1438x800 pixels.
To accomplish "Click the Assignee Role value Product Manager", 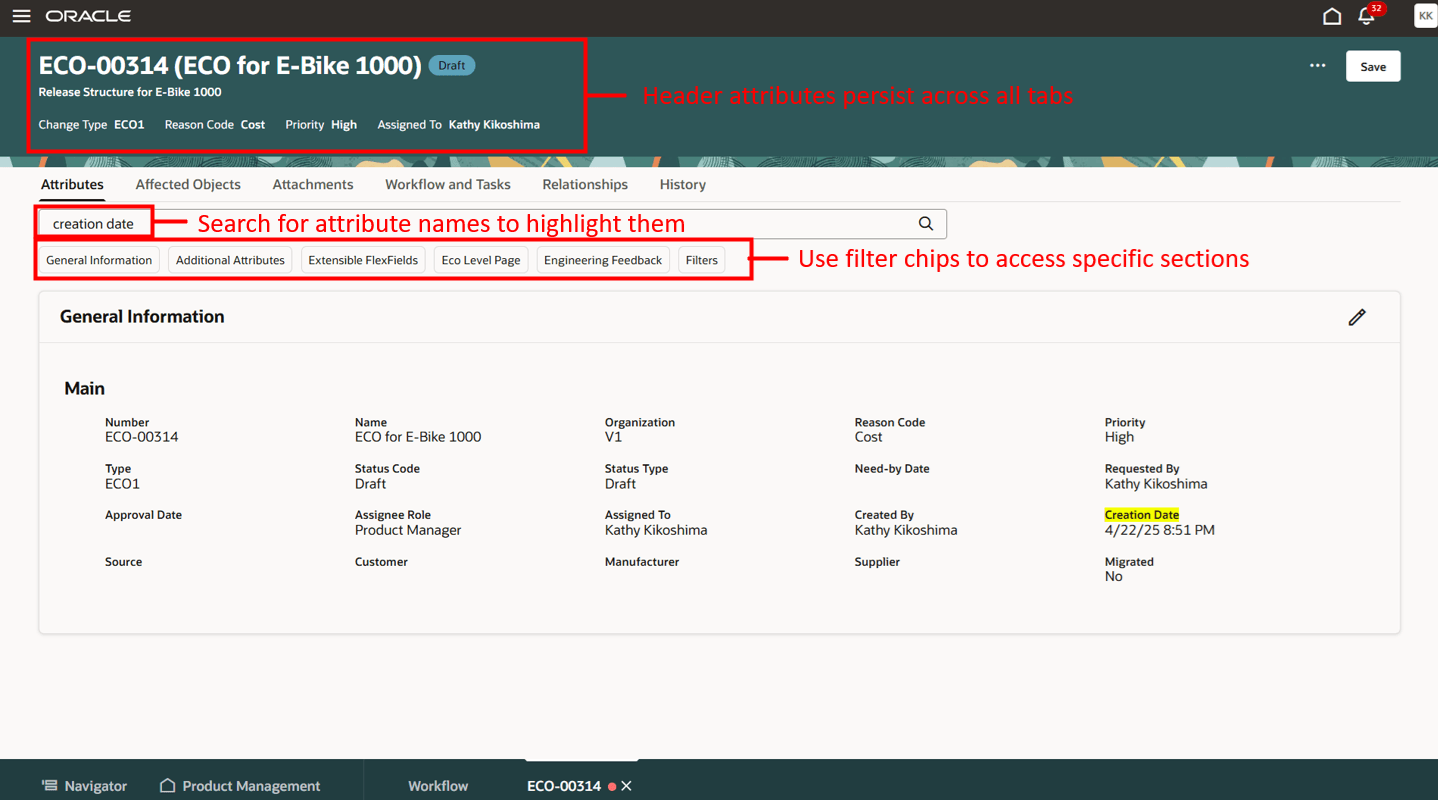I will 408,530.
